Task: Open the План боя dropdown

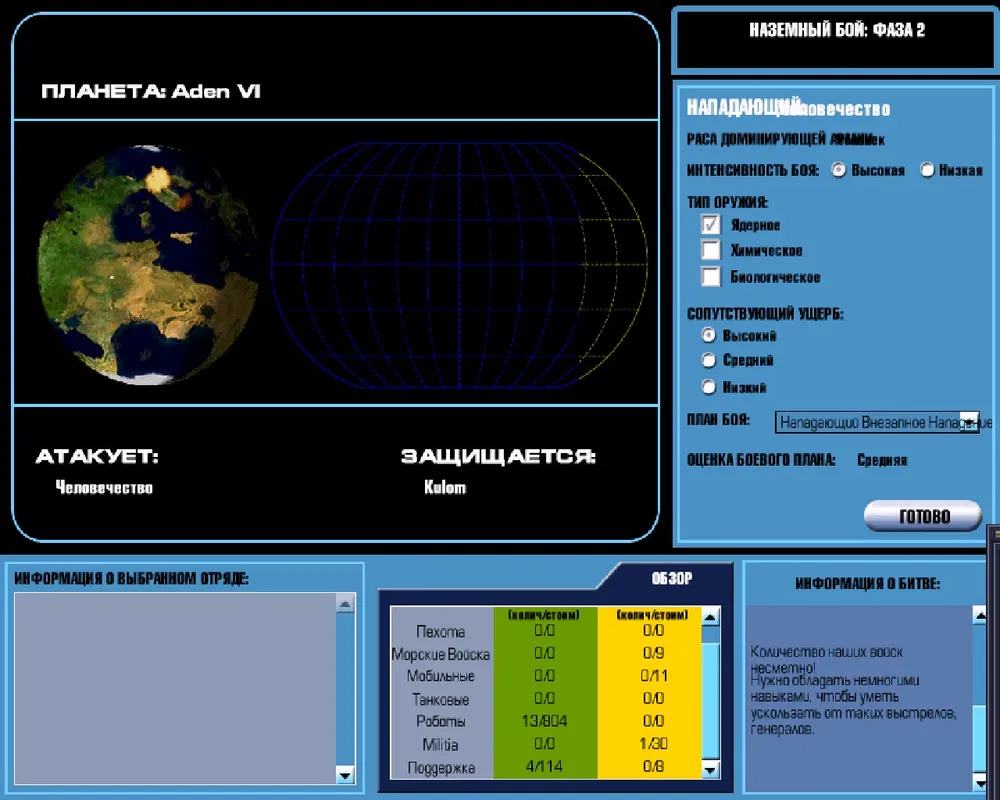Action: [968, 422]
